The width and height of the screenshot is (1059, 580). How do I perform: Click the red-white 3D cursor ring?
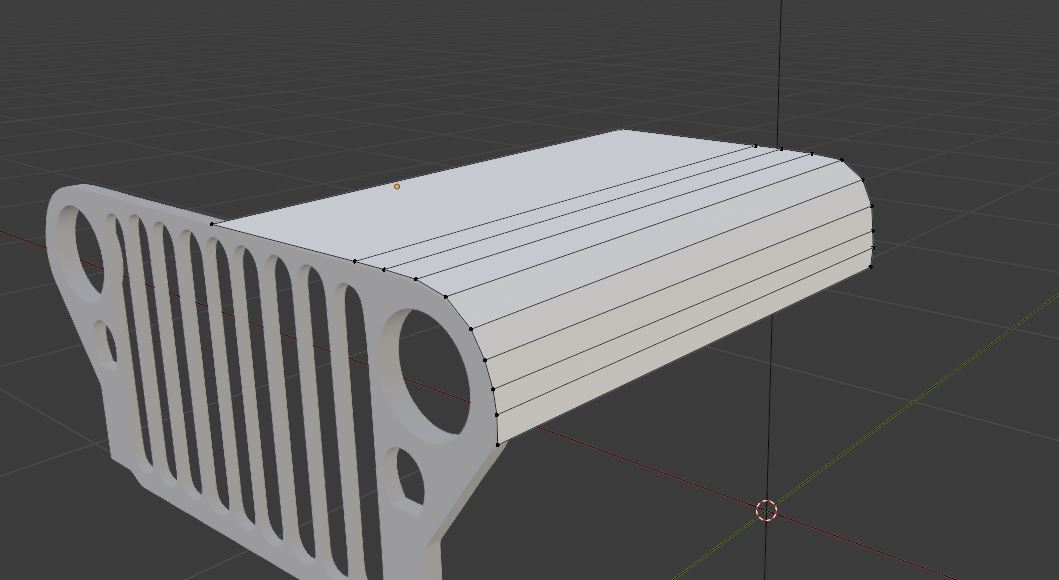coord(767,511)
